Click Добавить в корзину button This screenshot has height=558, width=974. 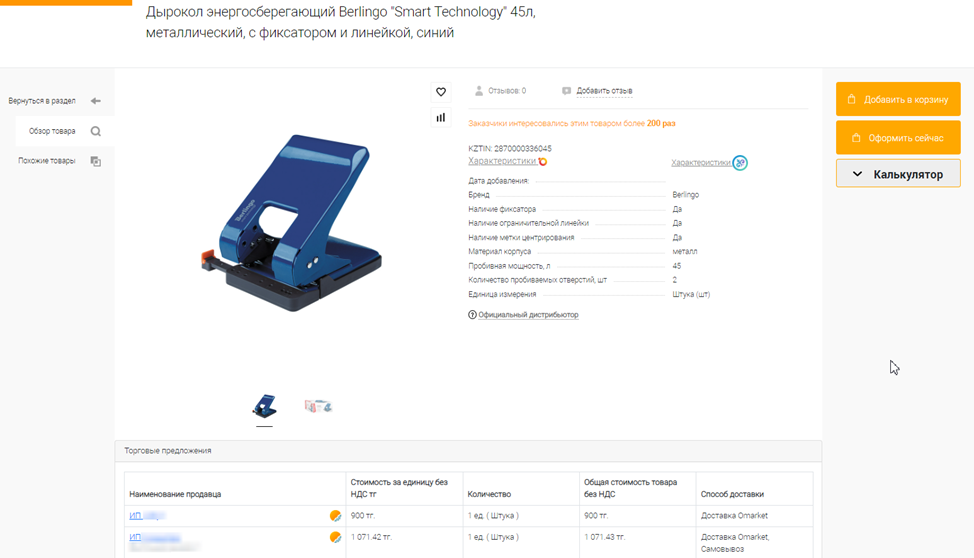[898, 99]
